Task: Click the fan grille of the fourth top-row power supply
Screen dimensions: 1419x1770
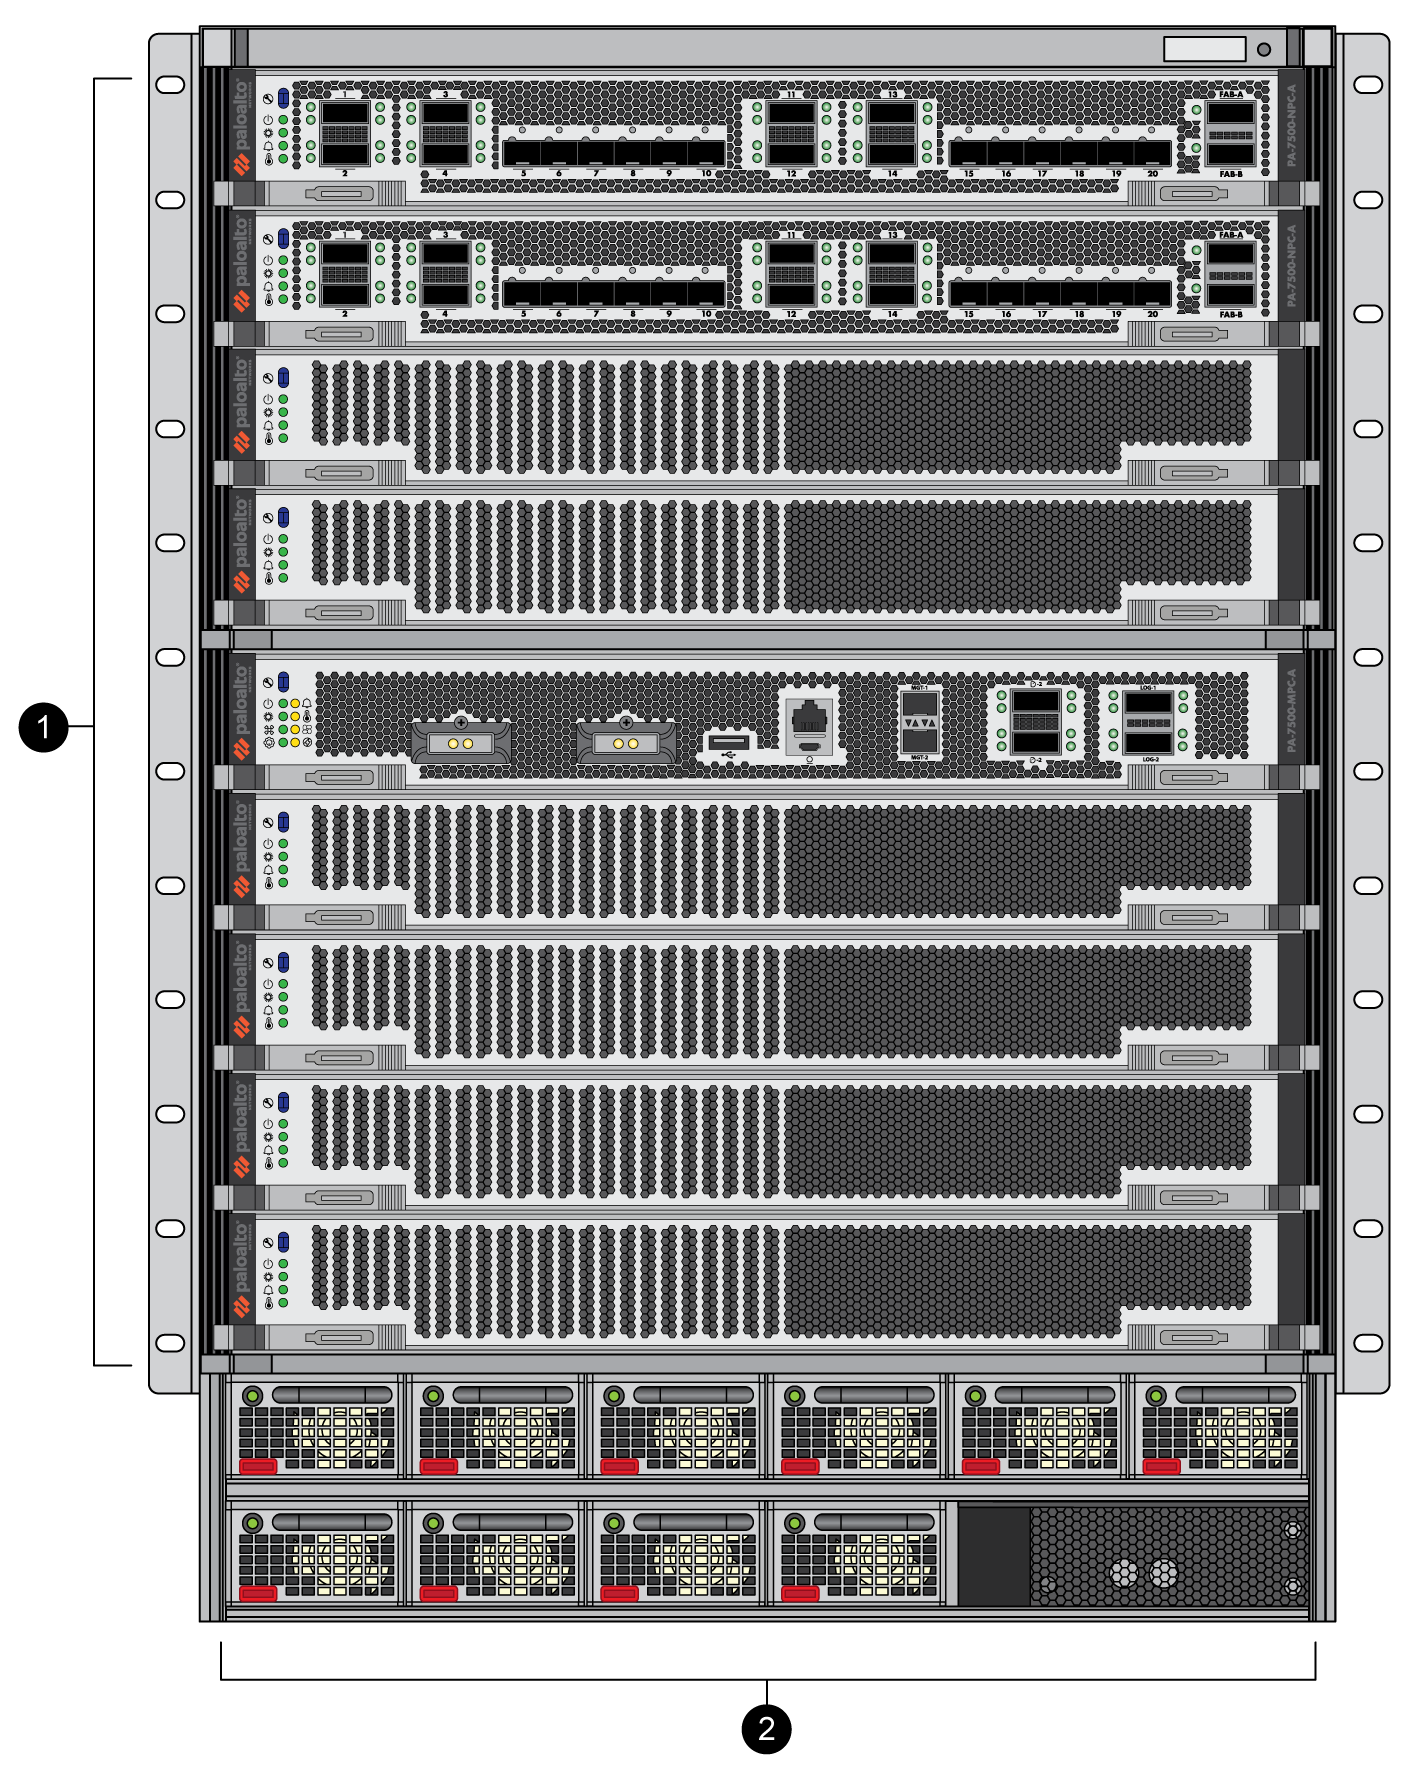Action: [x=859, y=1438]
